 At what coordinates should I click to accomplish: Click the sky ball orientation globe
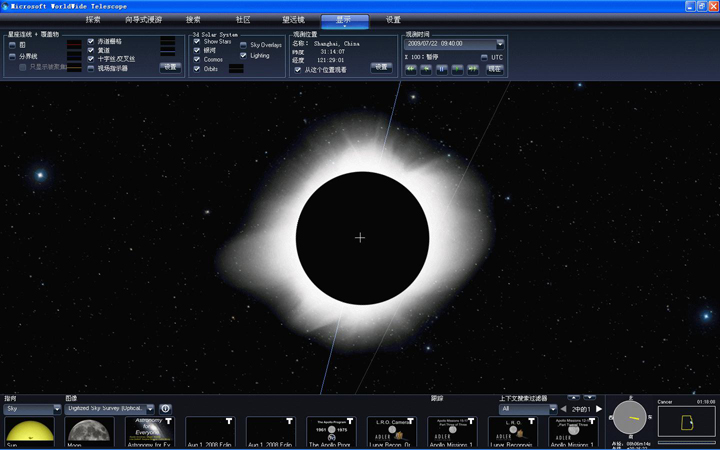632,417
